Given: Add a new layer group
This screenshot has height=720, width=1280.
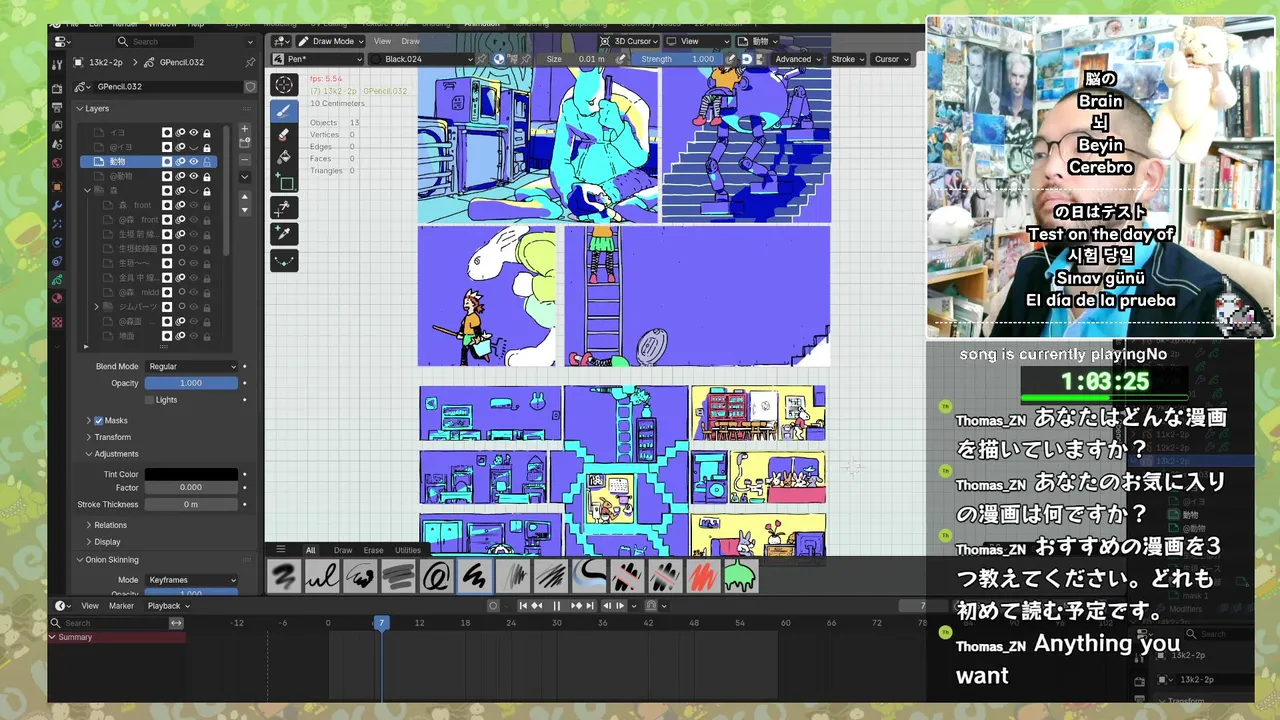Looking at the screenshot, I should pos(244,141).
